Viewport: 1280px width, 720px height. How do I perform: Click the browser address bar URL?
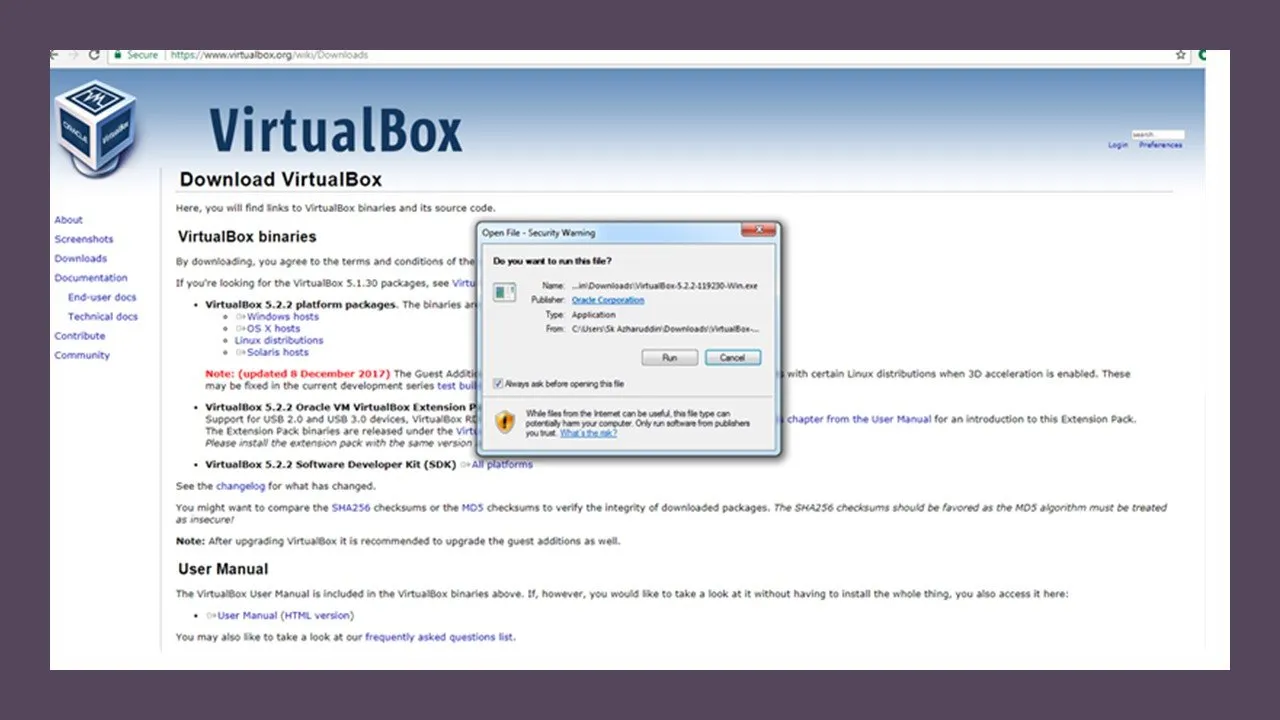[269, 55]
